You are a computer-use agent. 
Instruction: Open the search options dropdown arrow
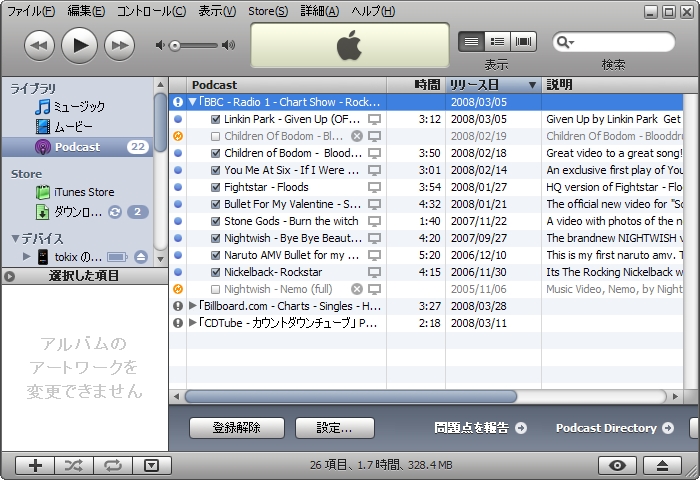click(x=572, y=42)
